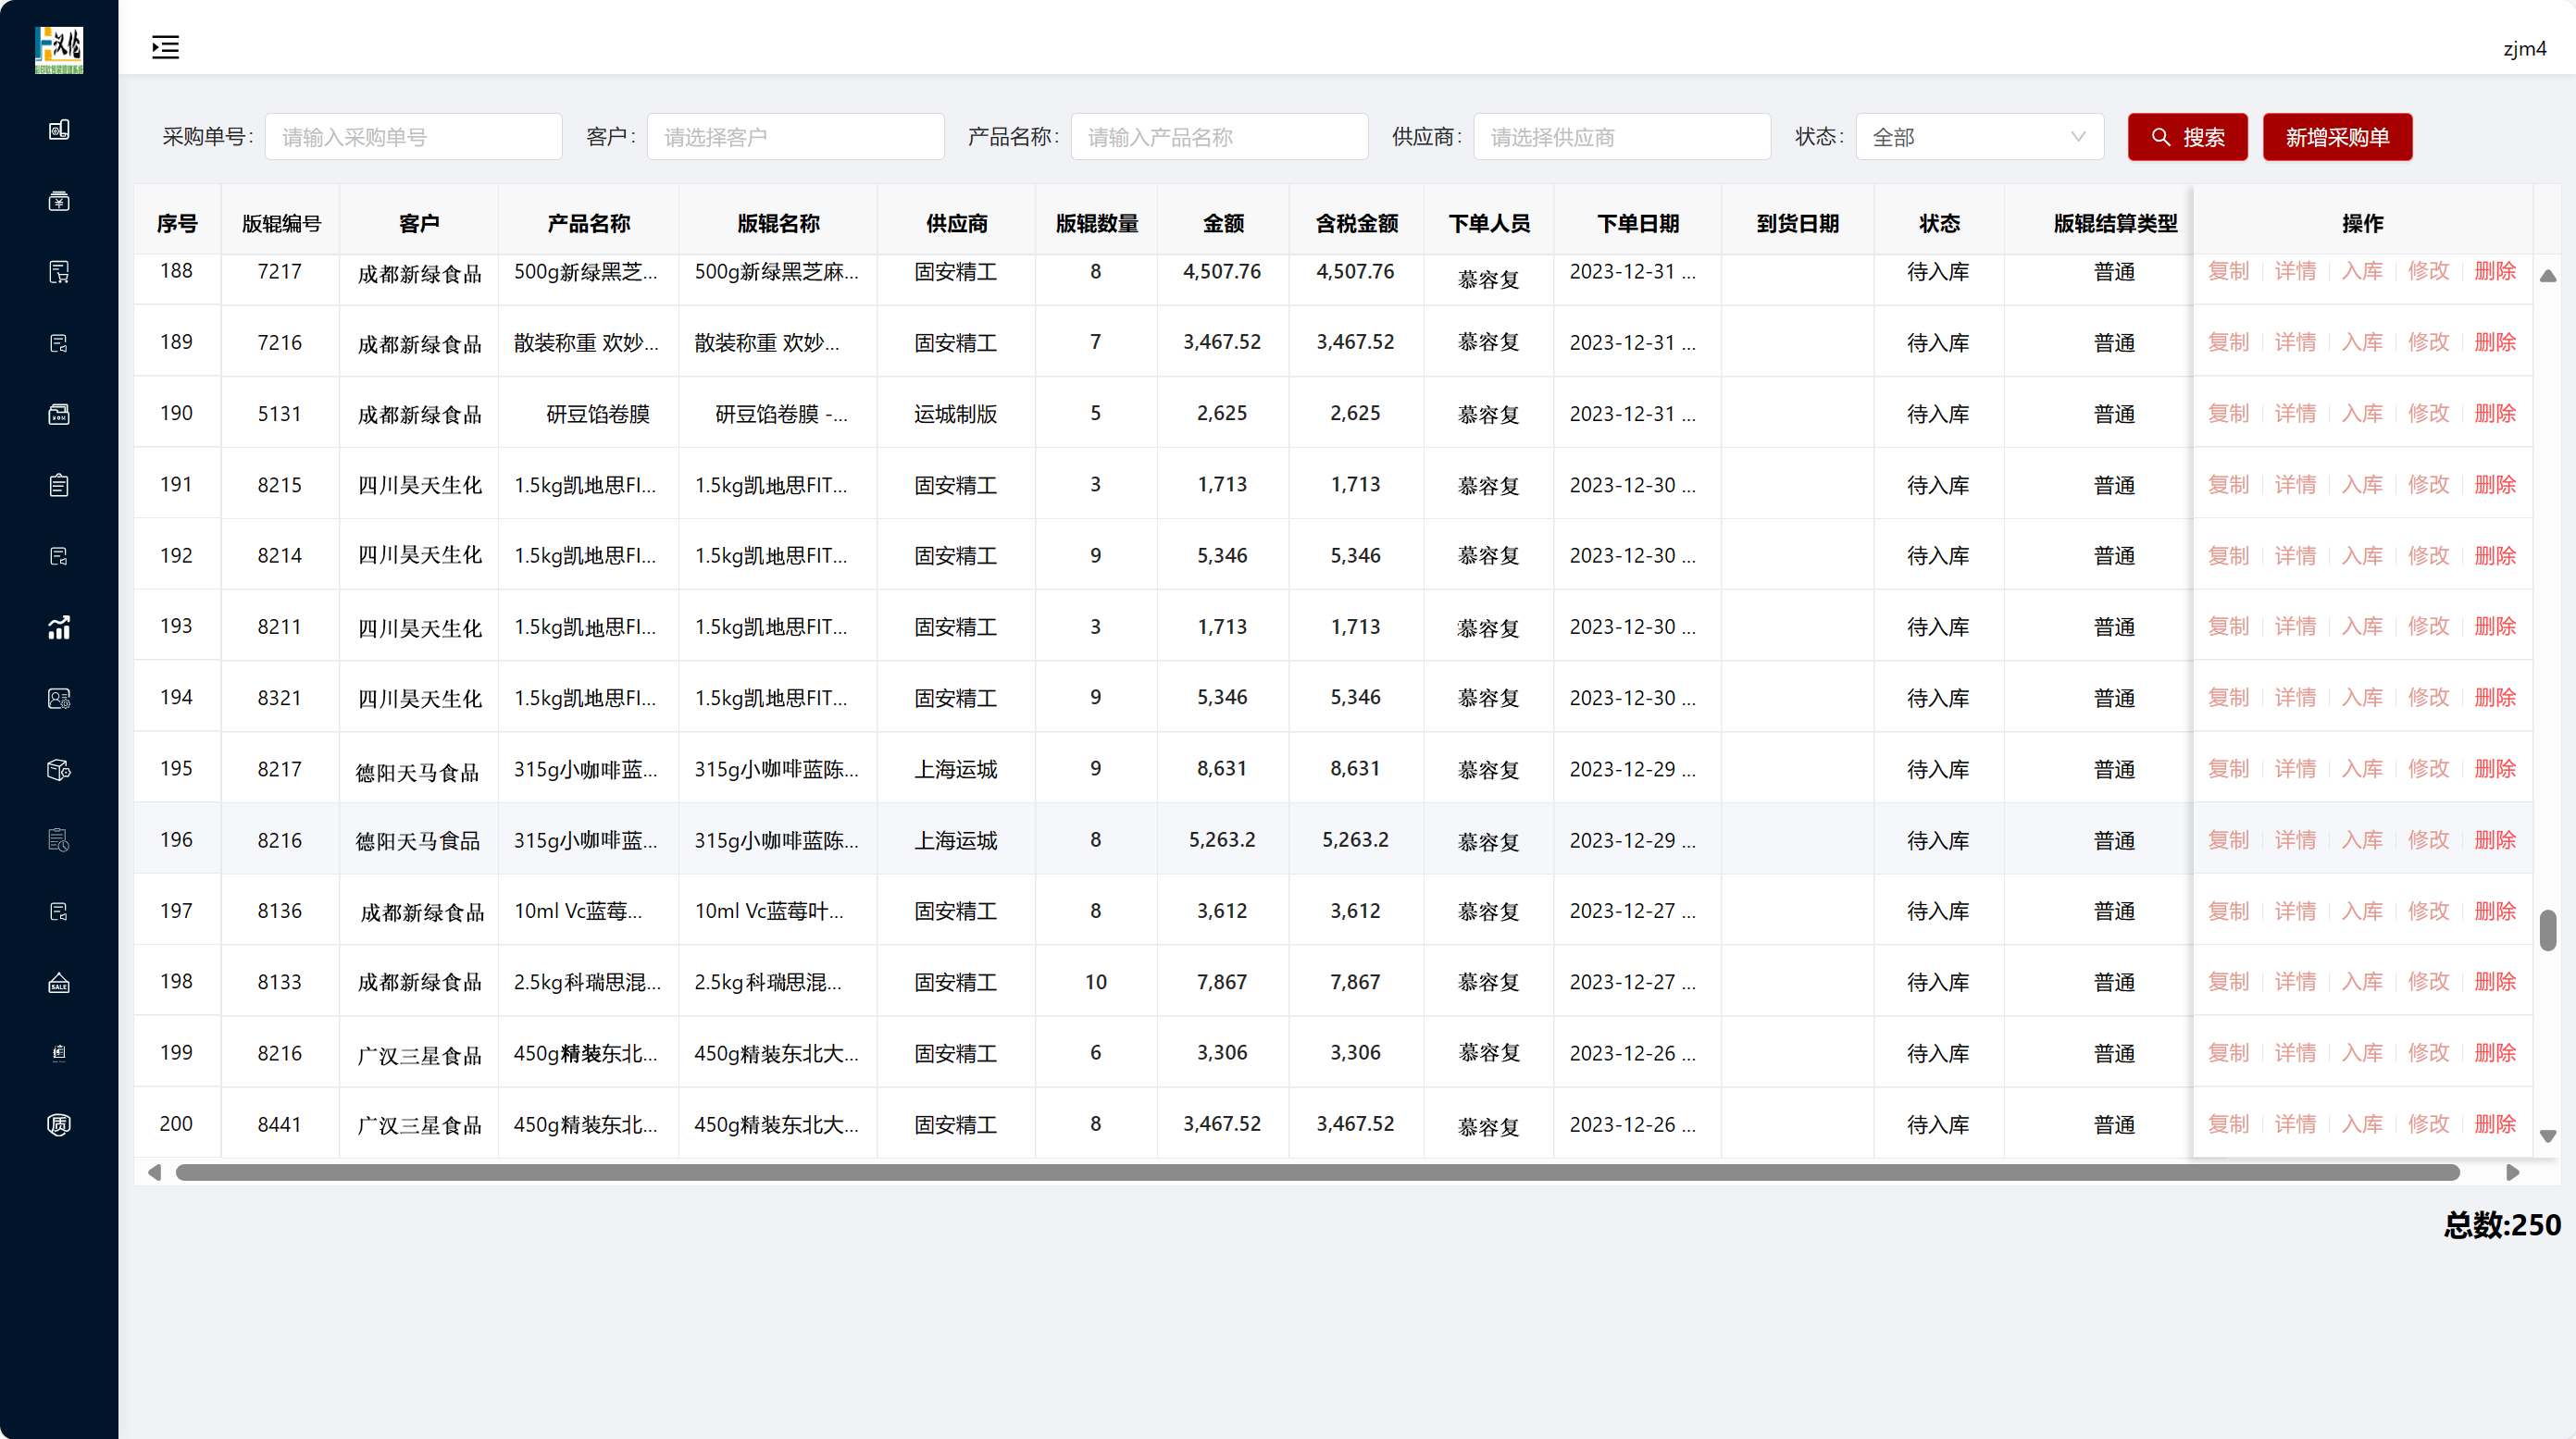Click 删除 for row 192
The image size is (2576, 1439).
click(x=2495, y=555)
